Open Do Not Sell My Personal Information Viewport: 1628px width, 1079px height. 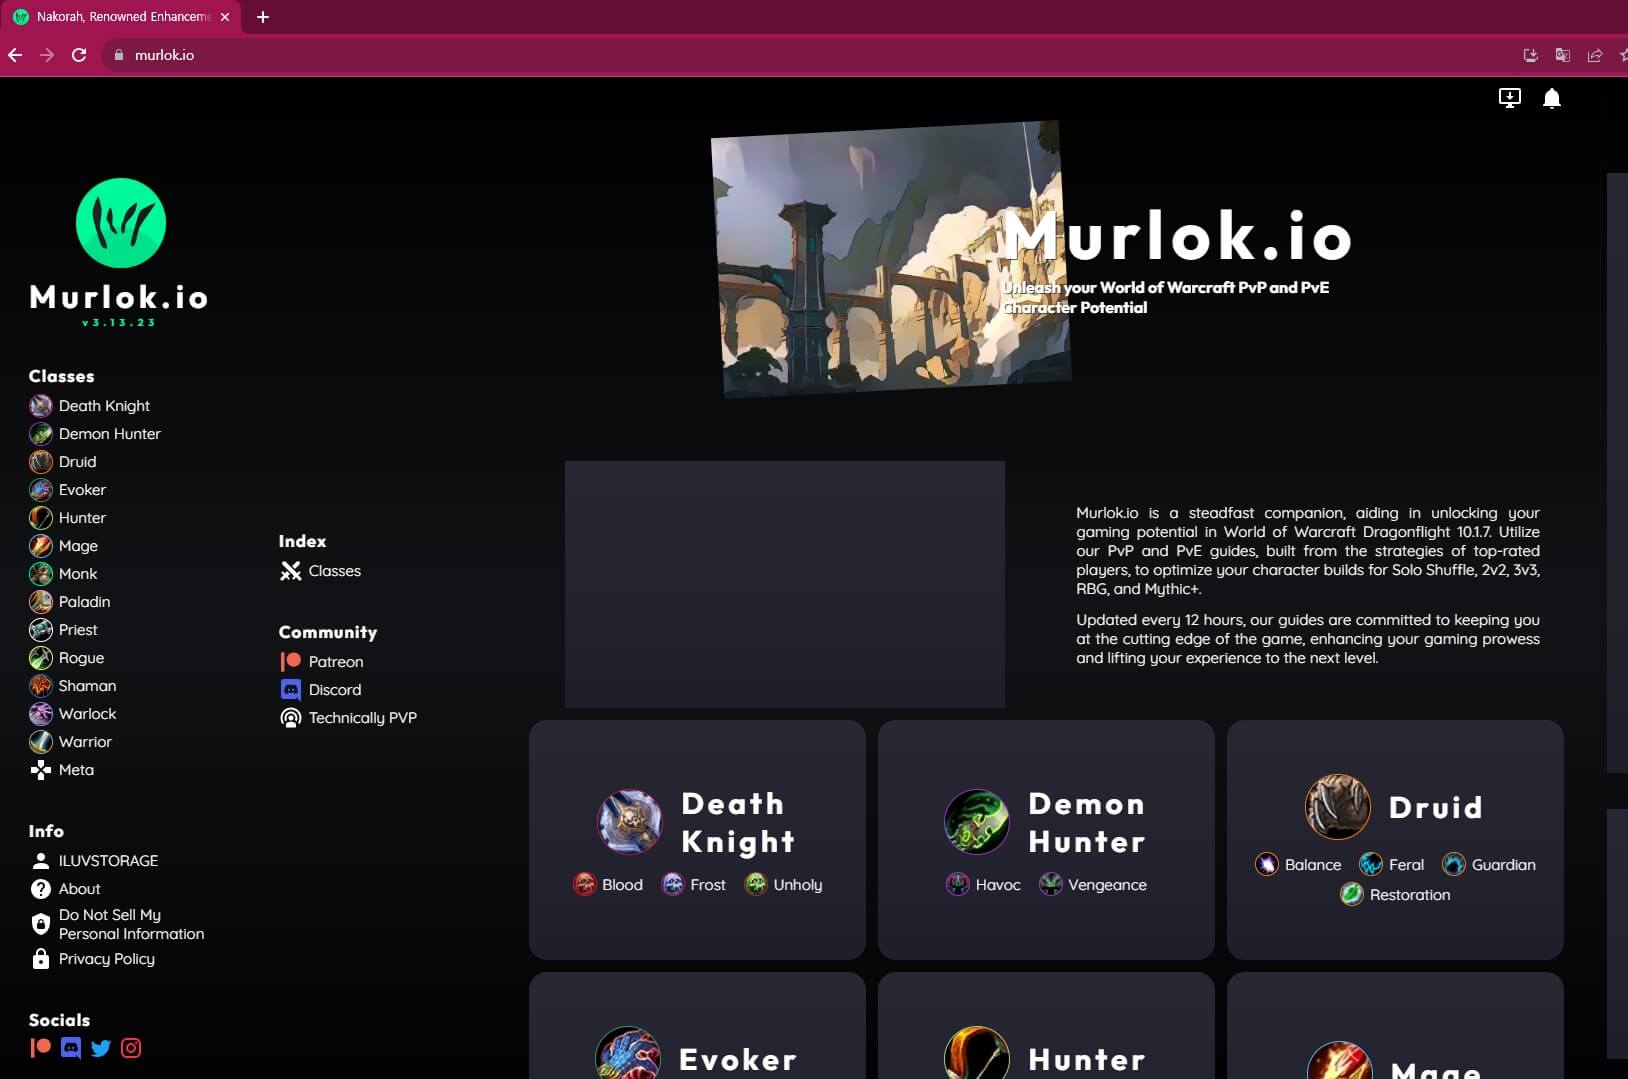click(x=117, y=924)
